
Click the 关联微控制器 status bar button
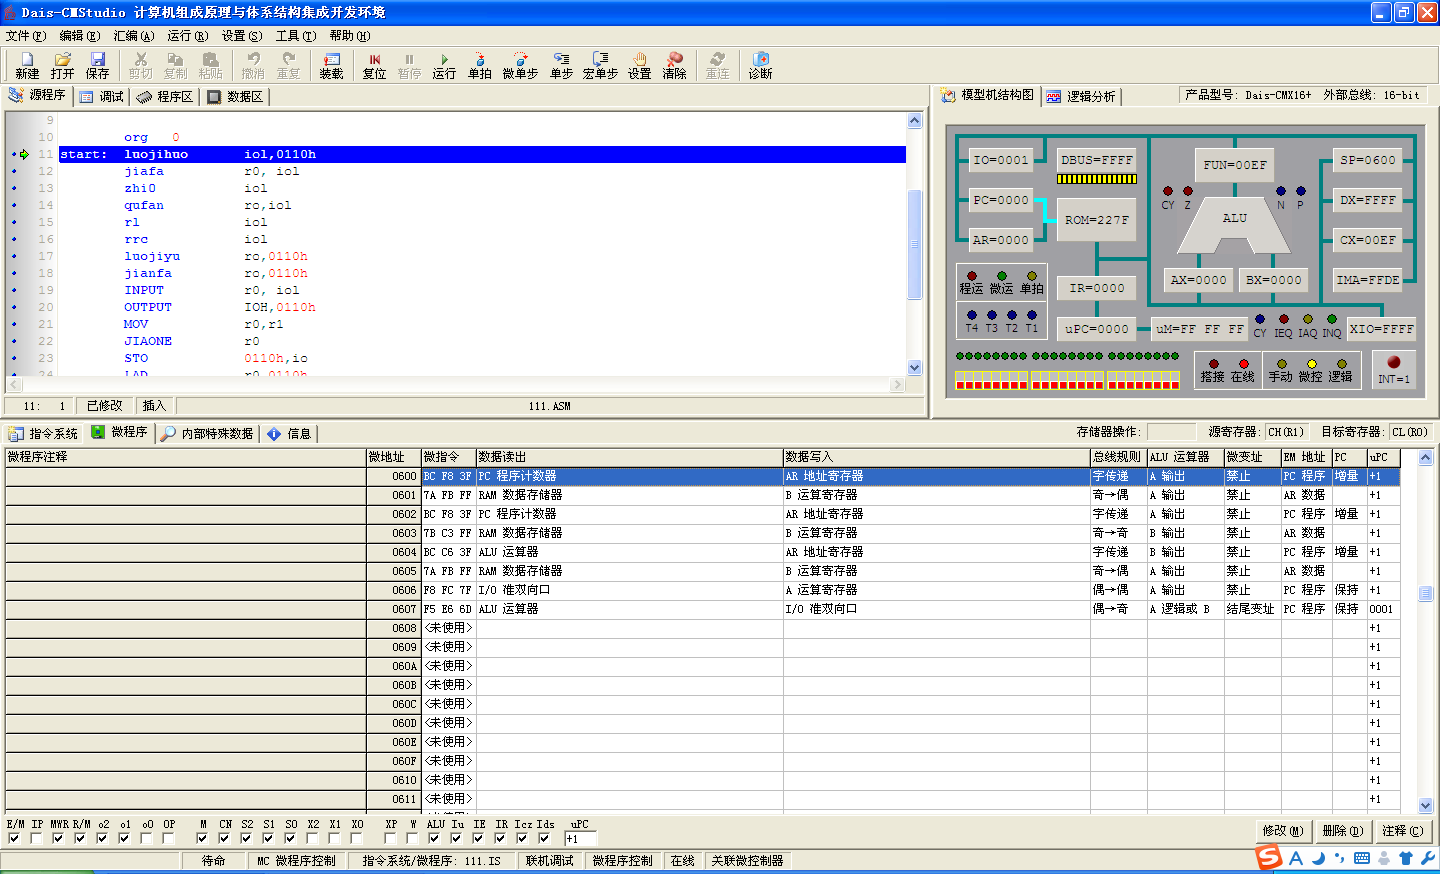point(747,861)
